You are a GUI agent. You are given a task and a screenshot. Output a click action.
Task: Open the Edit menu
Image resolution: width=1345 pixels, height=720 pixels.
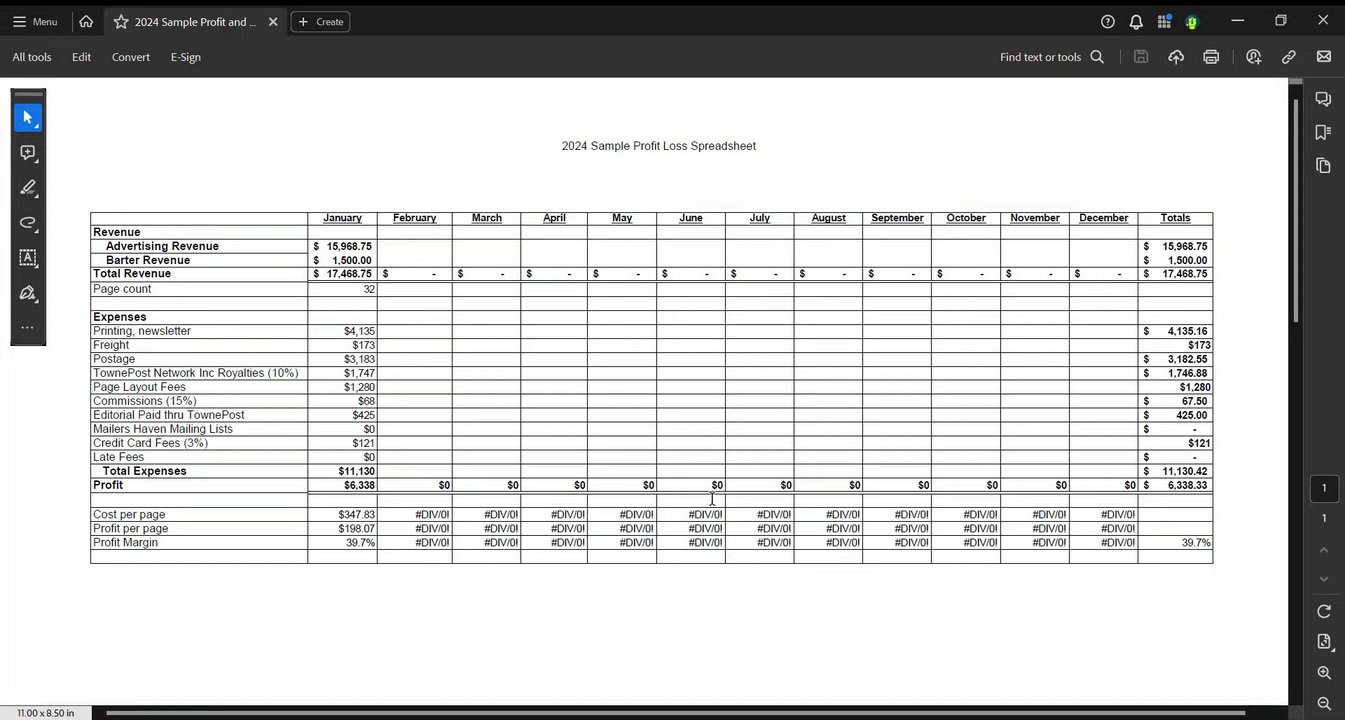pyautogui.click(x=82, y=57)
